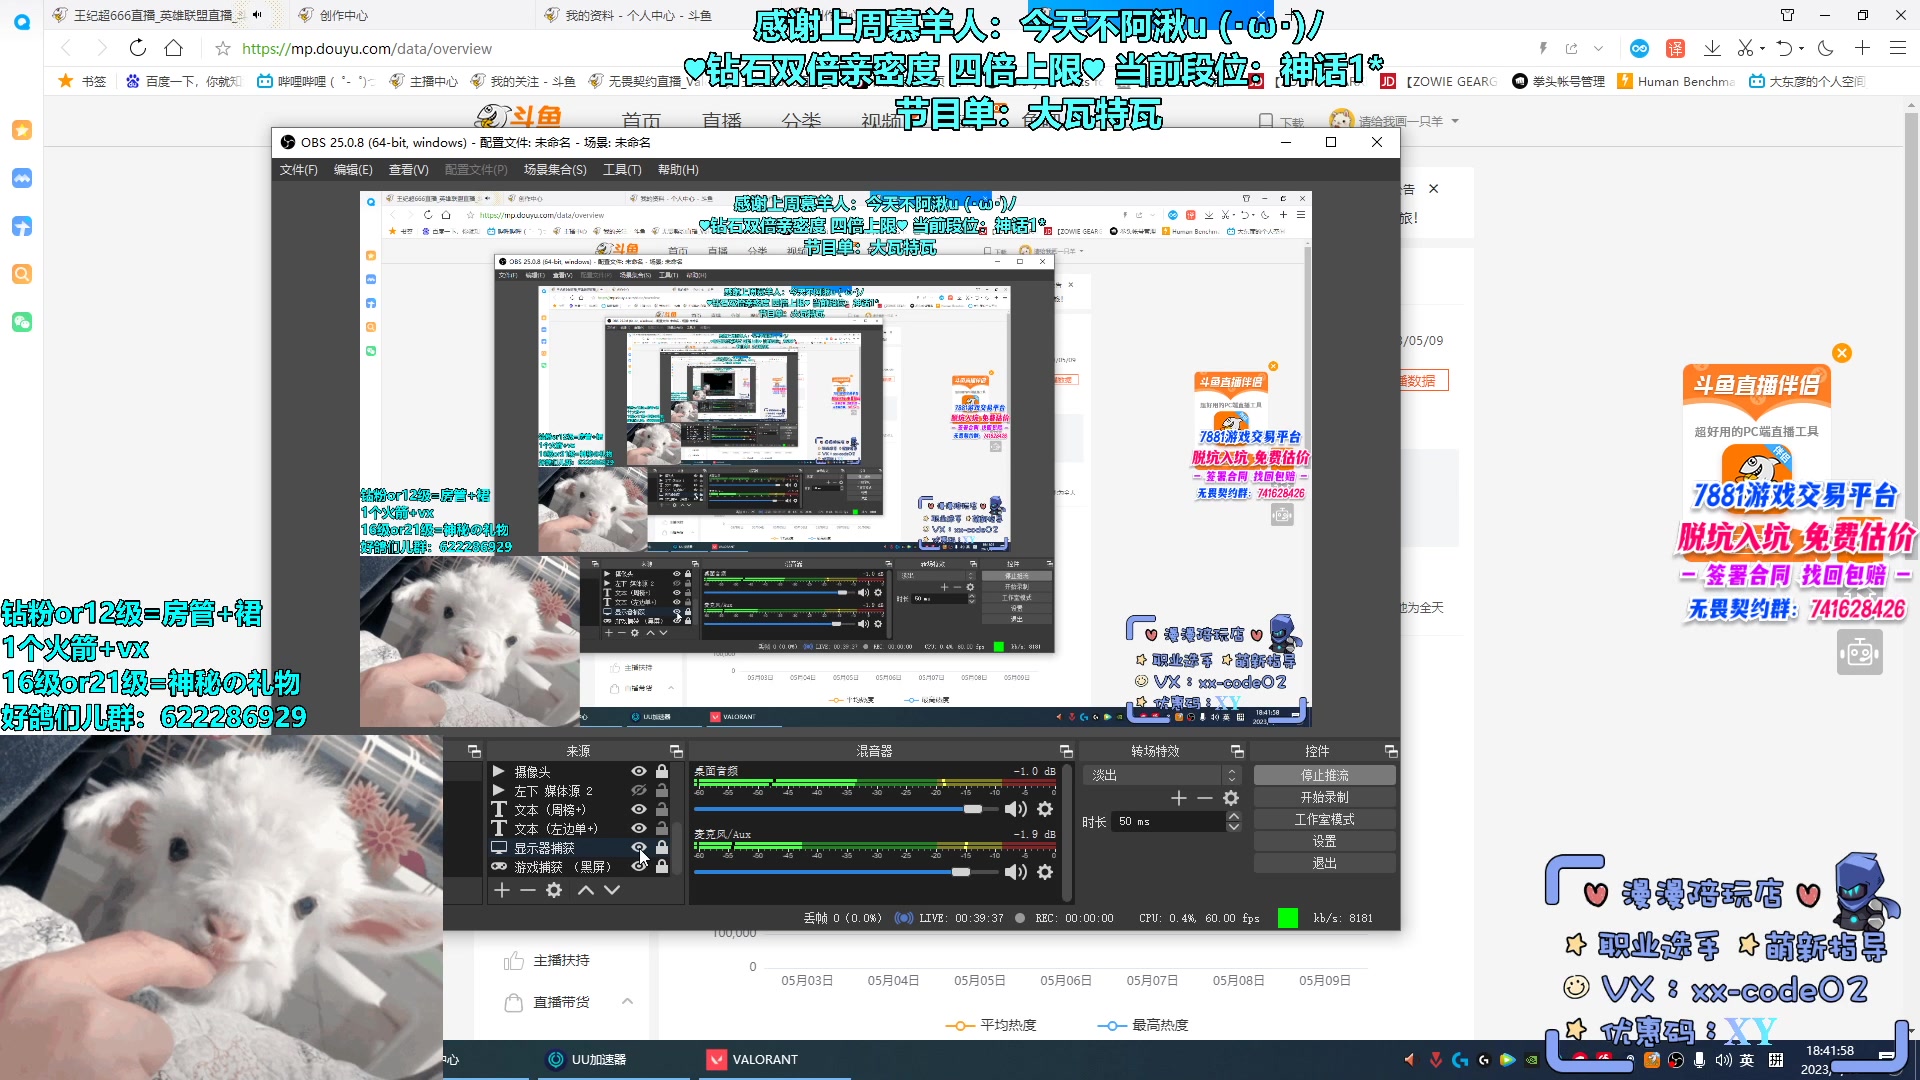The width and height of the screenshot is (1920, 1080).
Task: Show the hidden 左下 媒体源 2 source
Action: [639, 790]
